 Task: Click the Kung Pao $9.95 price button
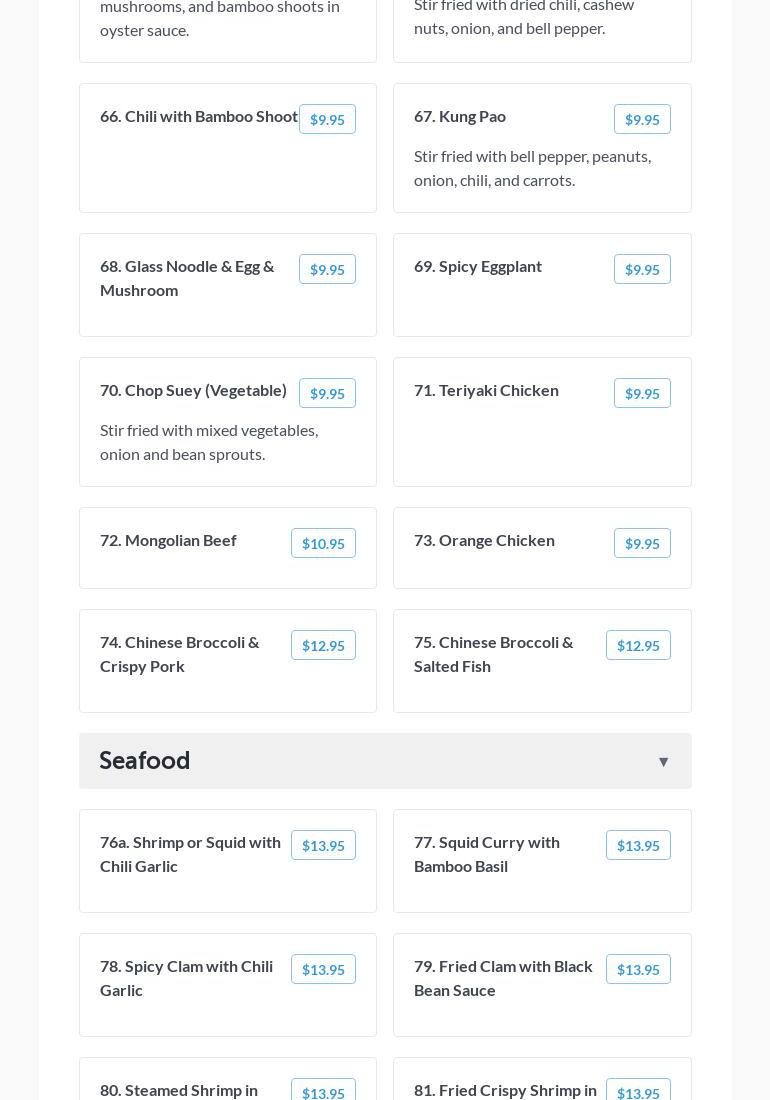point(642,119)
